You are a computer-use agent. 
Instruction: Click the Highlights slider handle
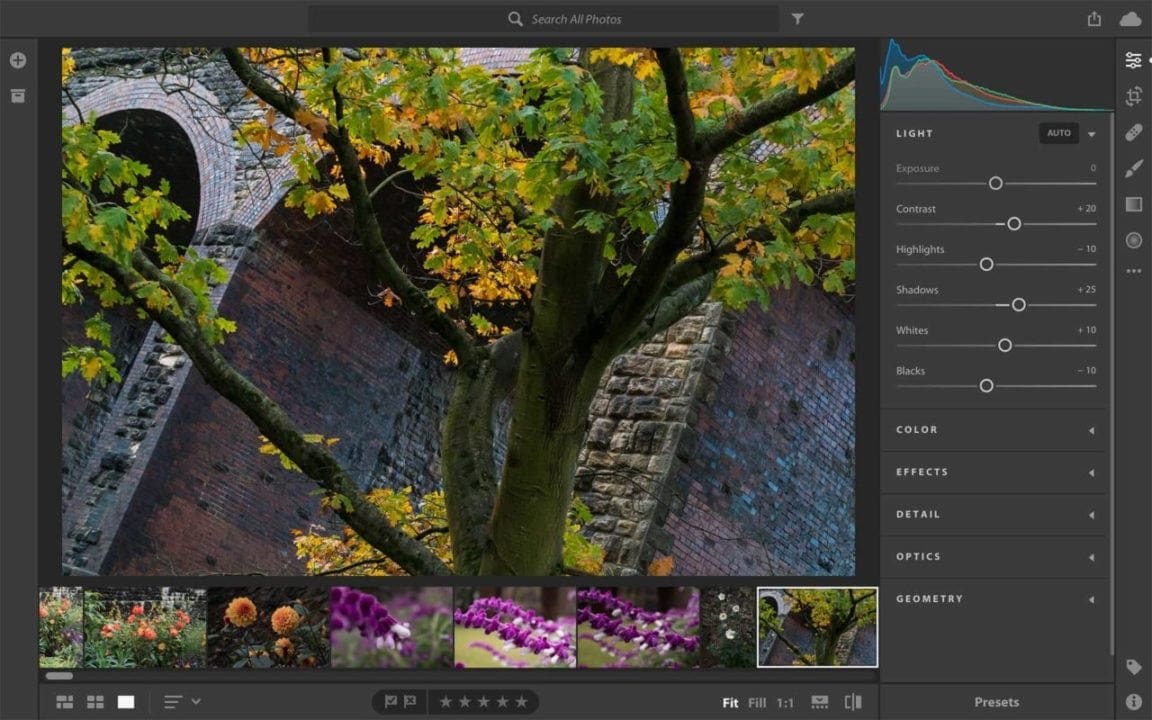pos(987,264)
